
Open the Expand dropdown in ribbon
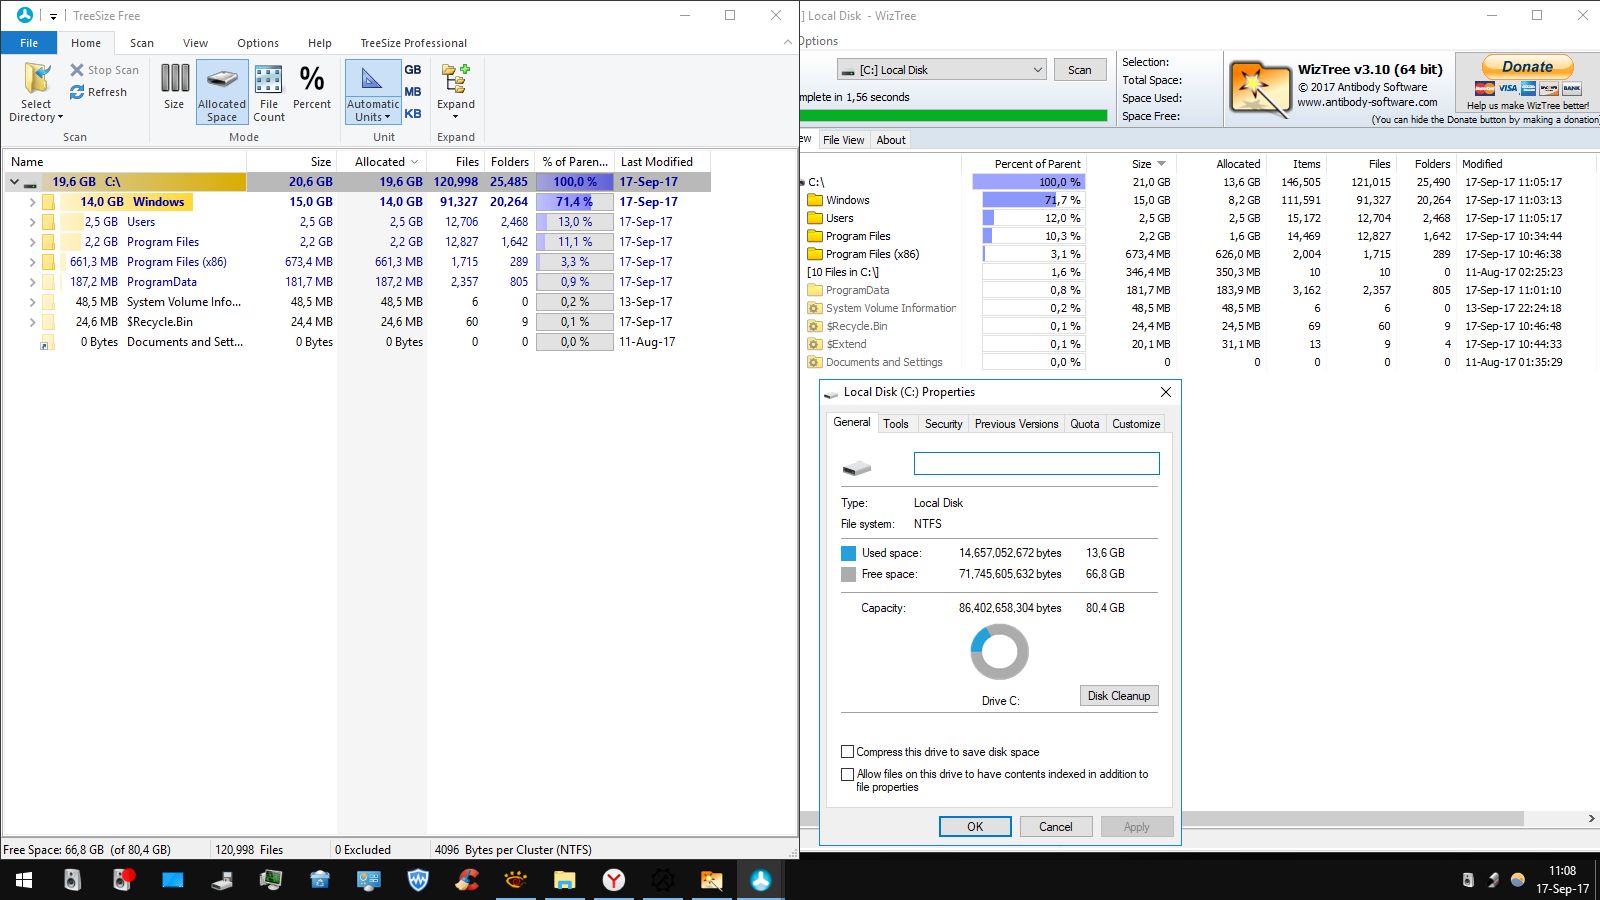[x=456, y=92]
